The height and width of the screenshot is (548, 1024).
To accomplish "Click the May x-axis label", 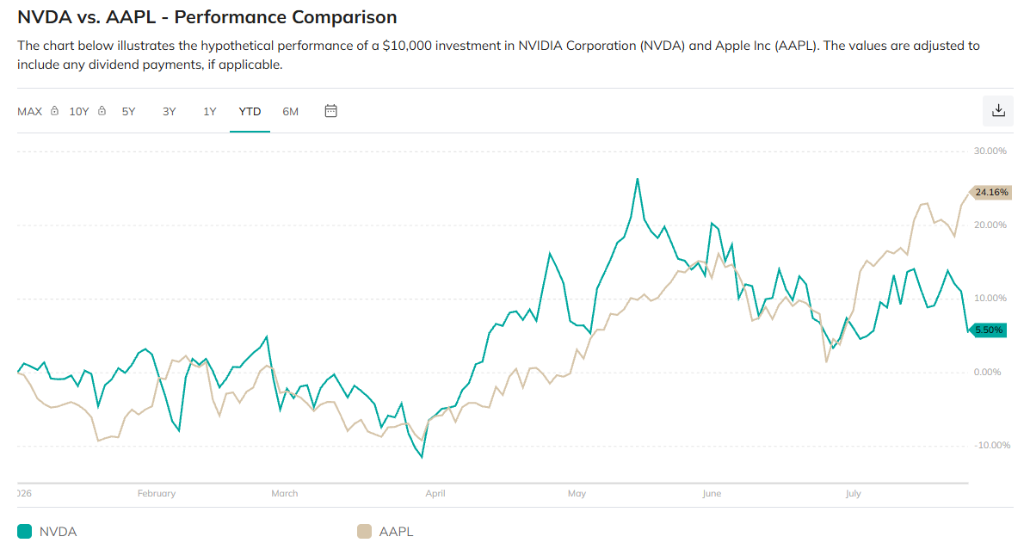I will 577,493.
